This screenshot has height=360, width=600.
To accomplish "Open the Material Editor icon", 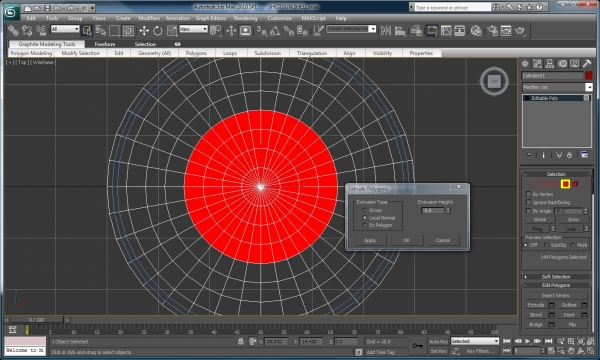I will 476,30.
